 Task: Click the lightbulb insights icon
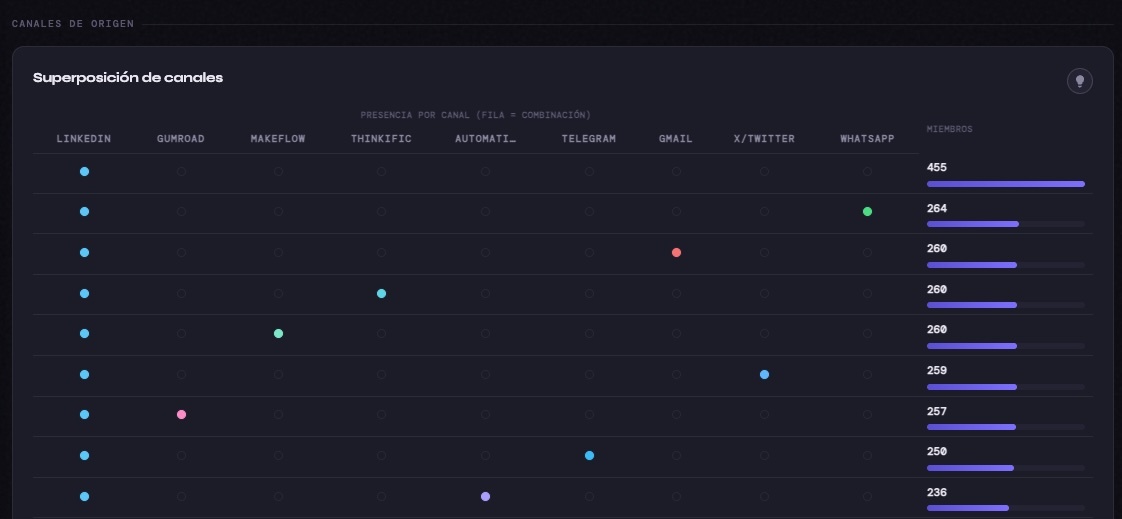pos(1079,81)
